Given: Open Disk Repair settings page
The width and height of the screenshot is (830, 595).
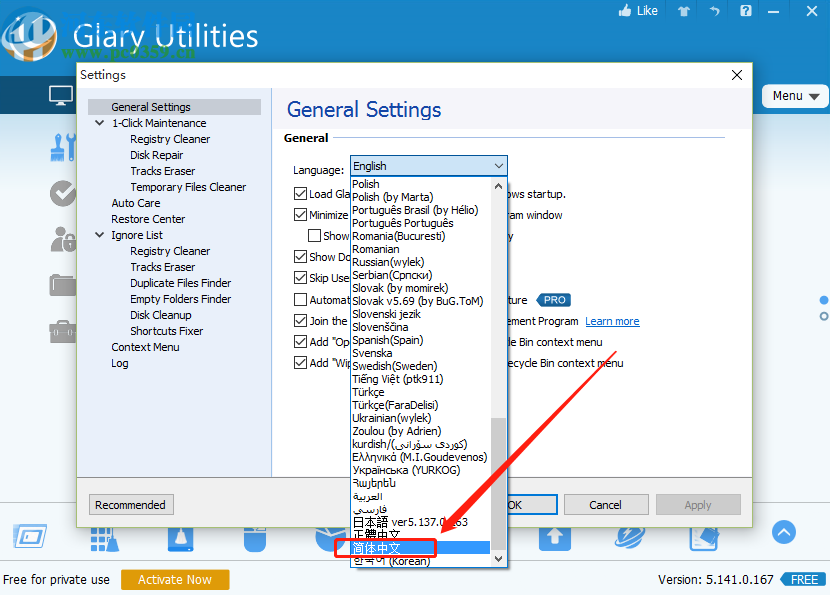Looking at the screenshot, I should click(x=157, y=155).
